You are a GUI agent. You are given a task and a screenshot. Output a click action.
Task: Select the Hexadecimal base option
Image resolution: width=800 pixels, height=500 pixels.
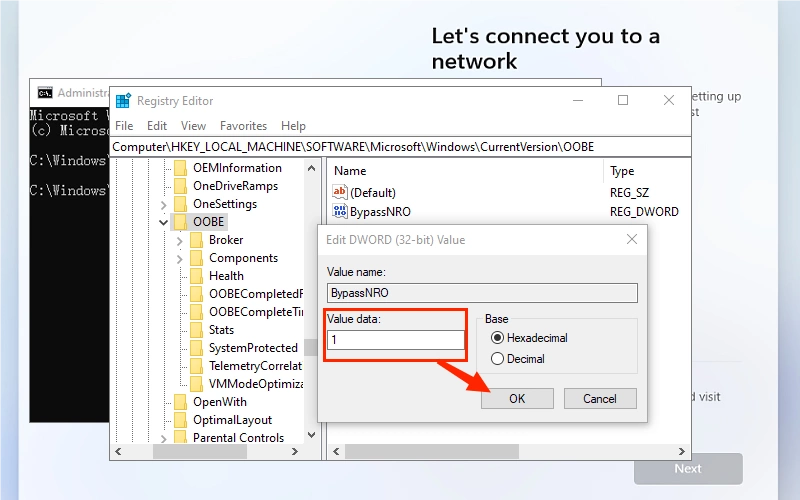[x=497, y=338]
